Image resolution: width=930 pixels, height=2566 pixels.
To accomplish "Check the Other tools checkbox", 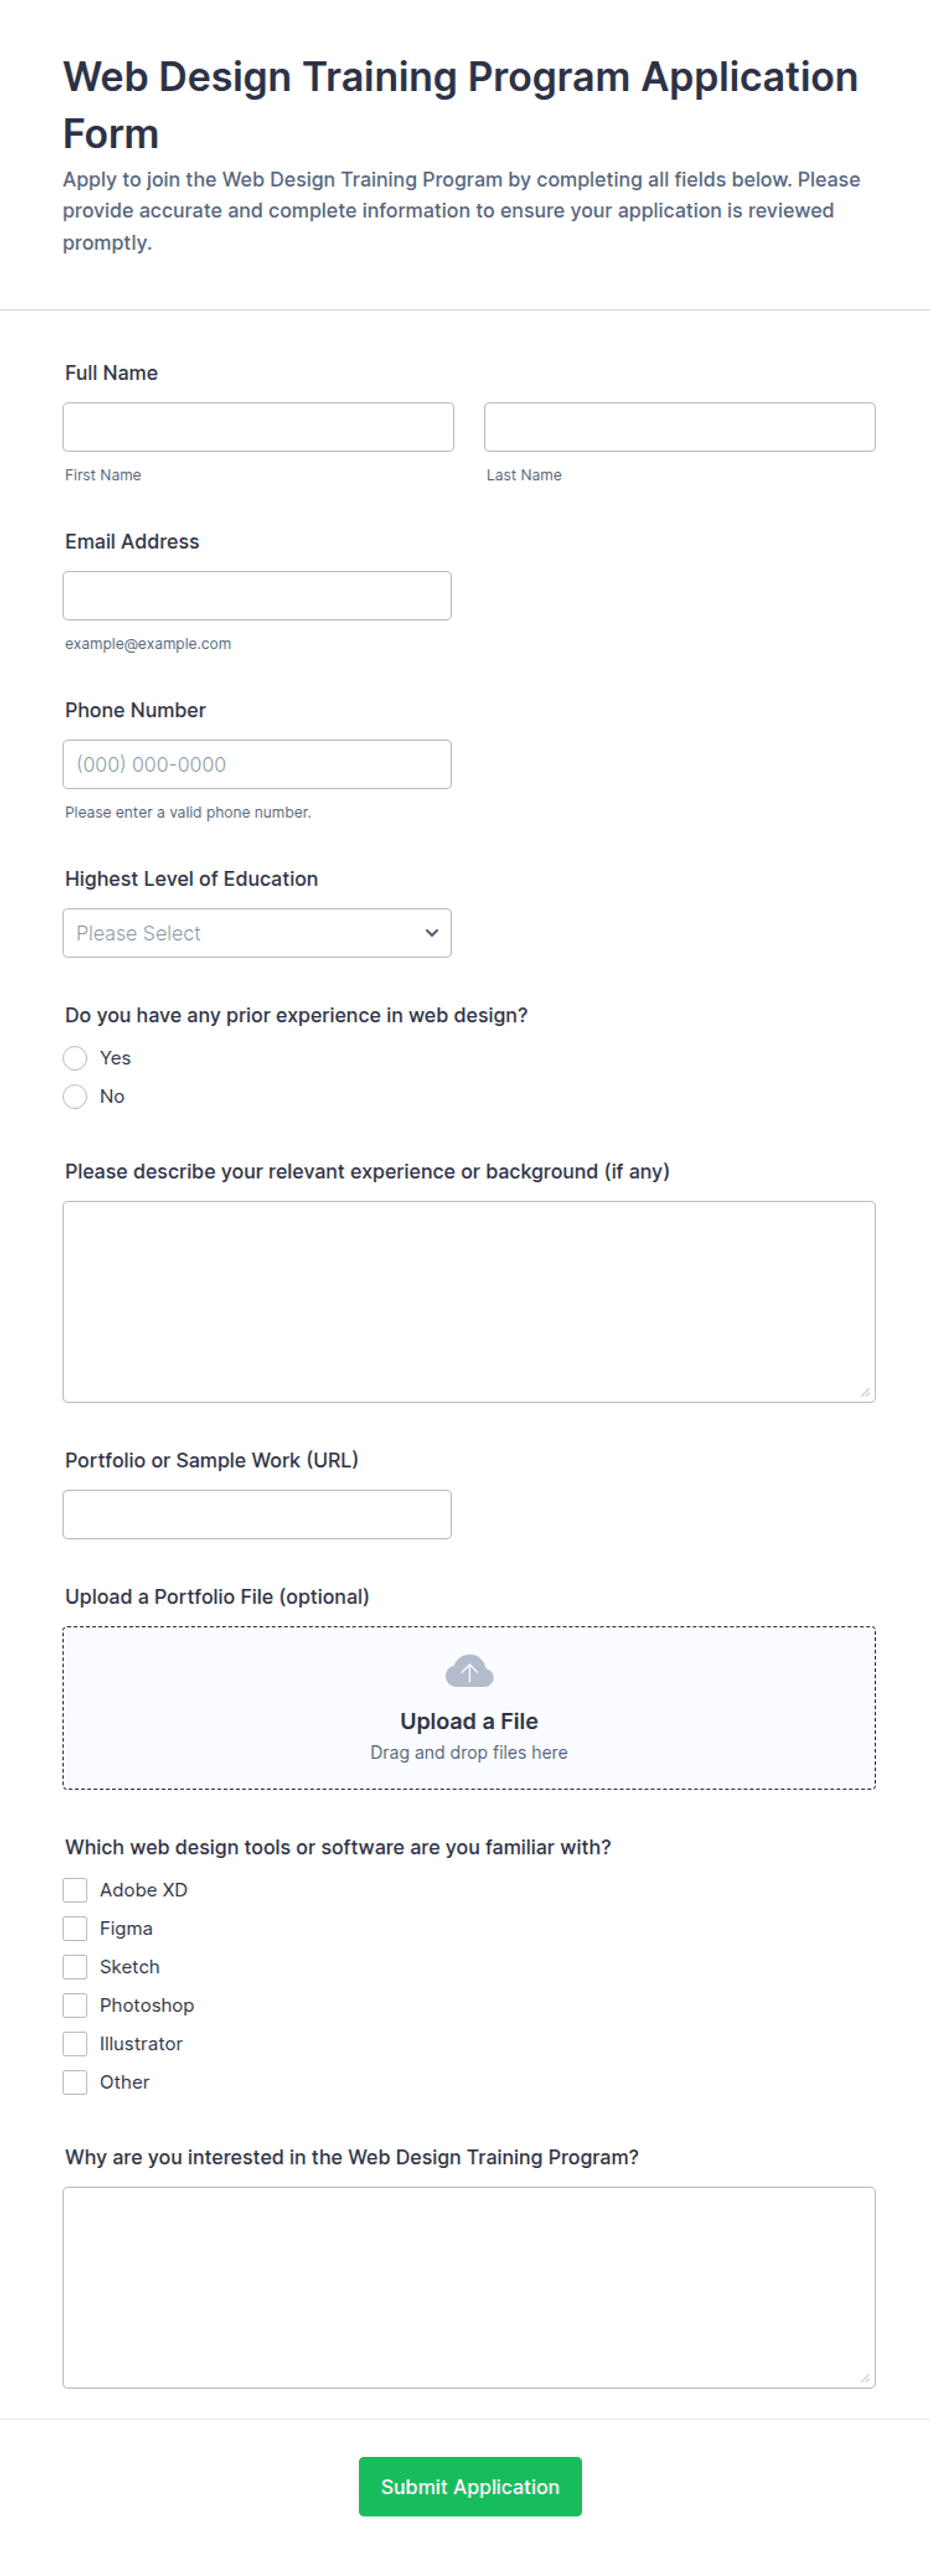I will point(75,2083).
